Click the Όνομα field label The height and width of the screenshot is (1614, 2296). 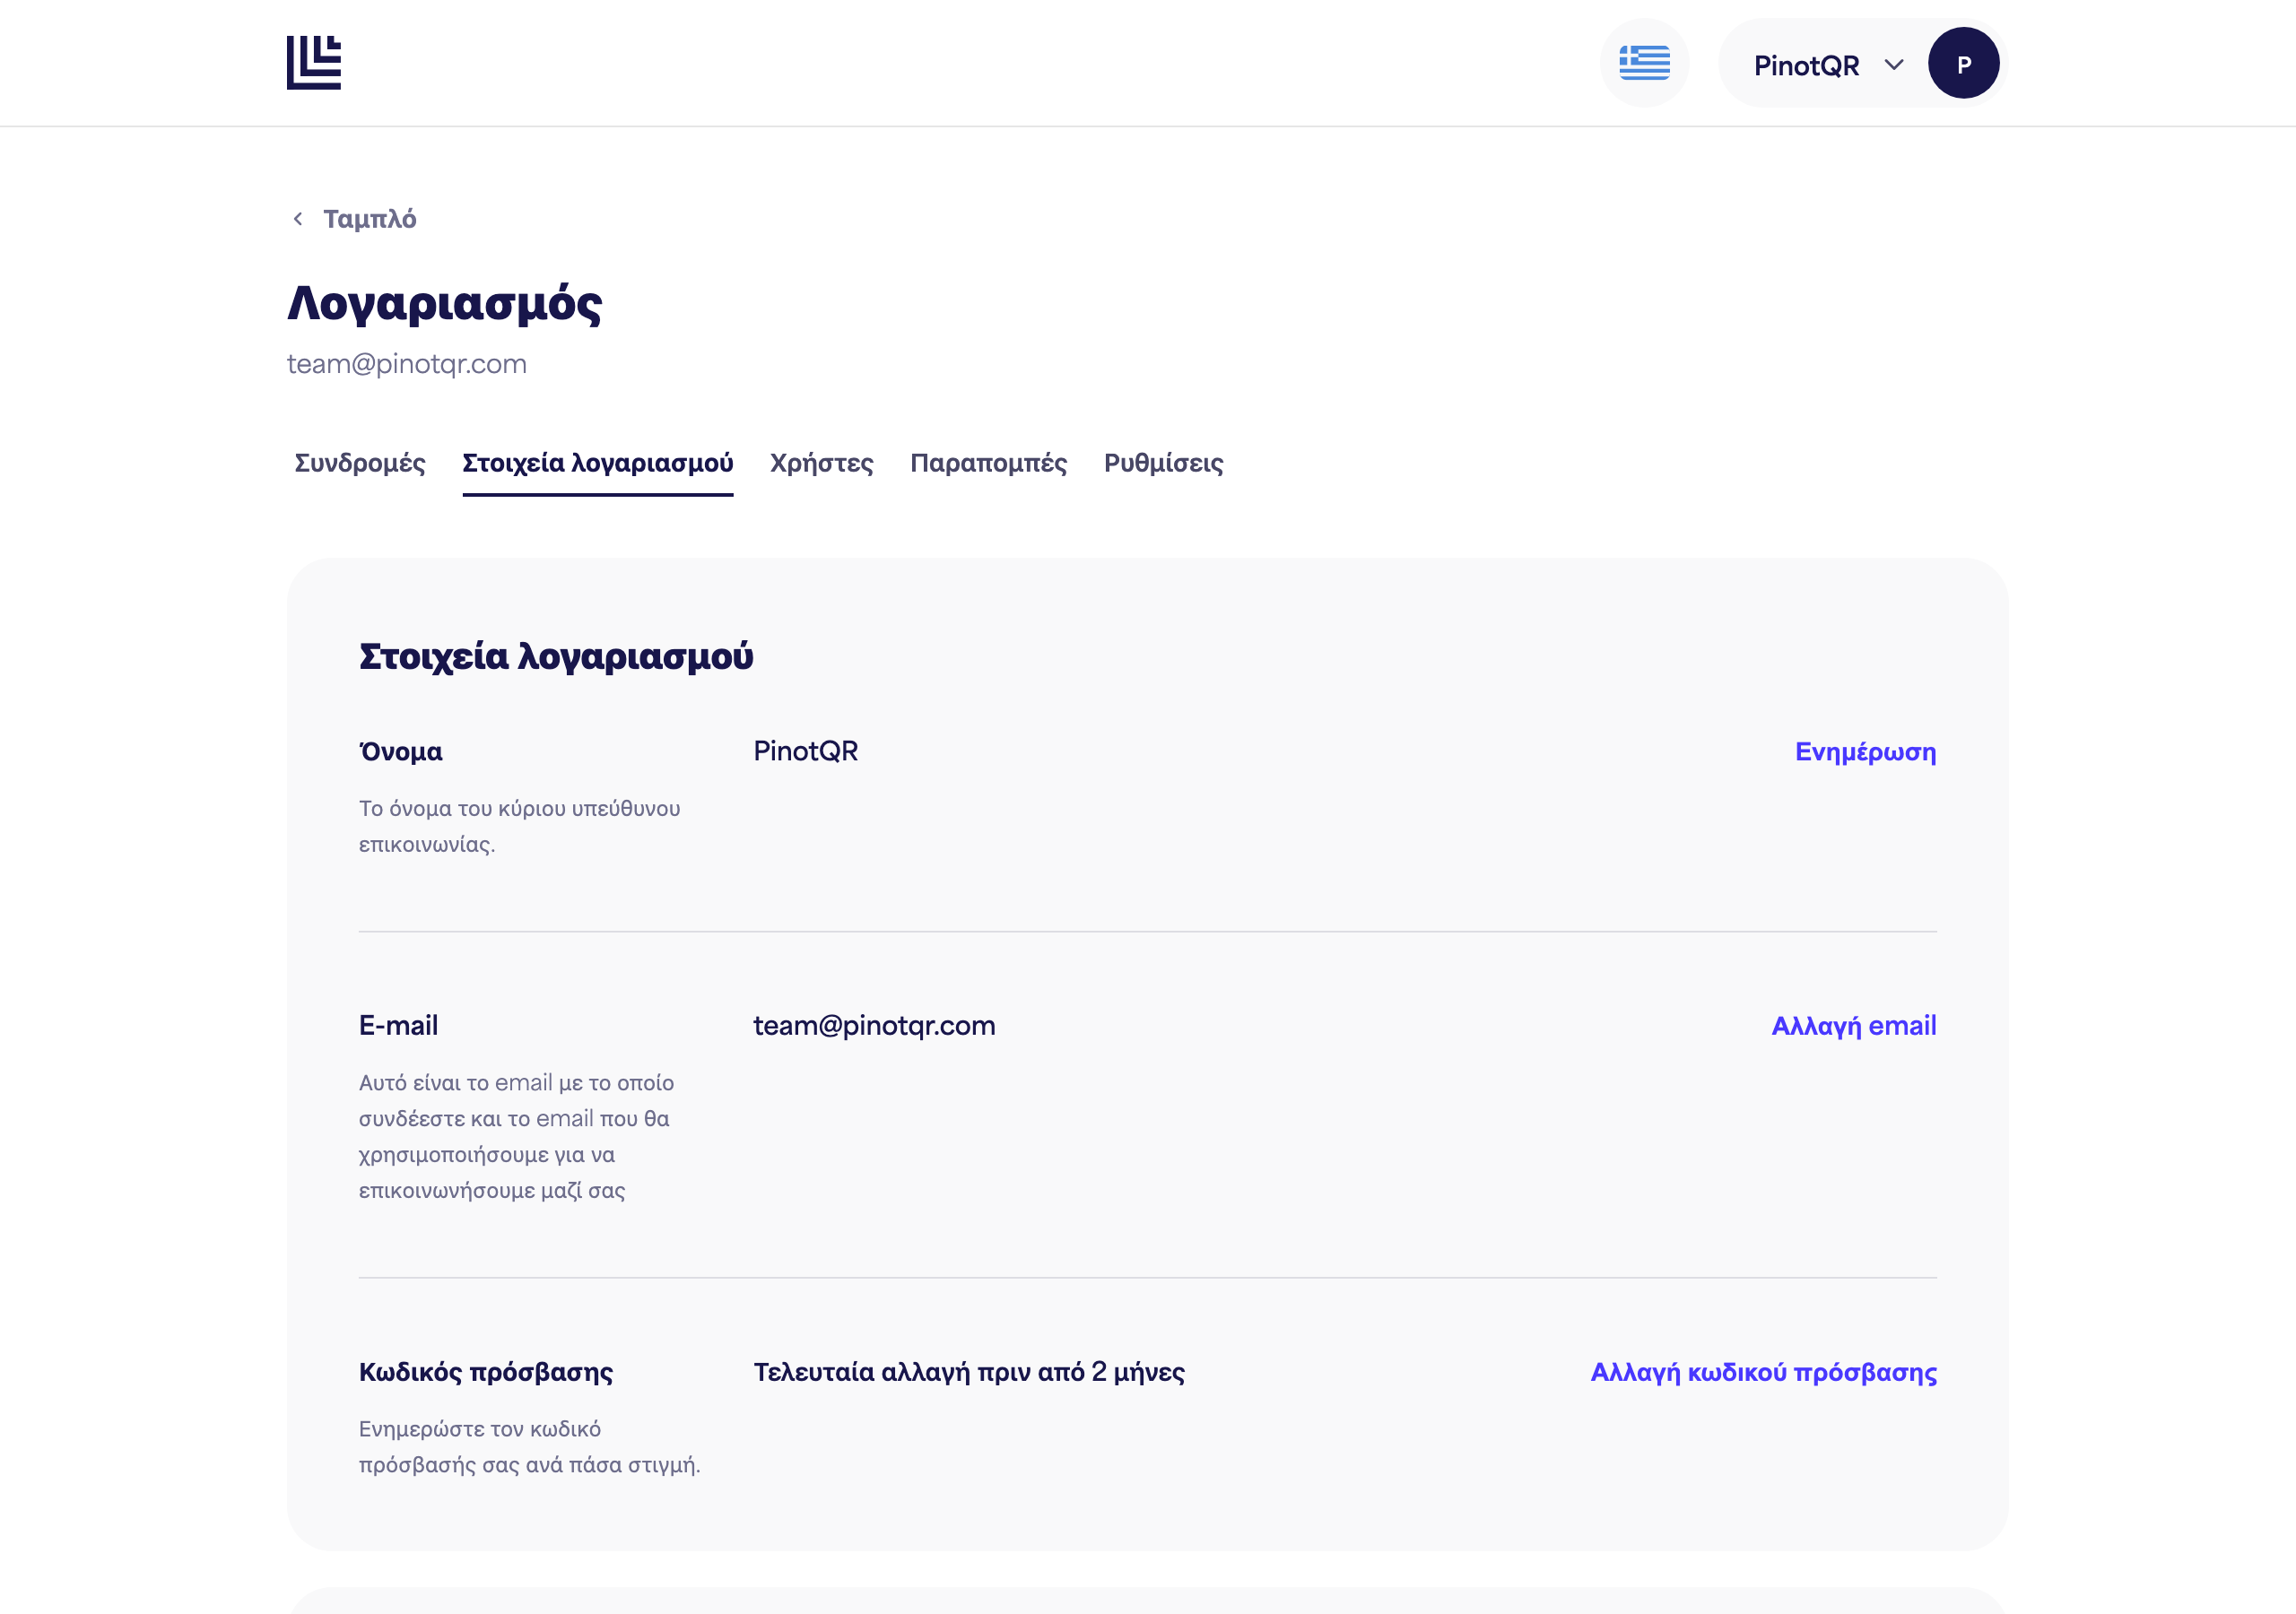pyautogui.click(x=400, y=751)
